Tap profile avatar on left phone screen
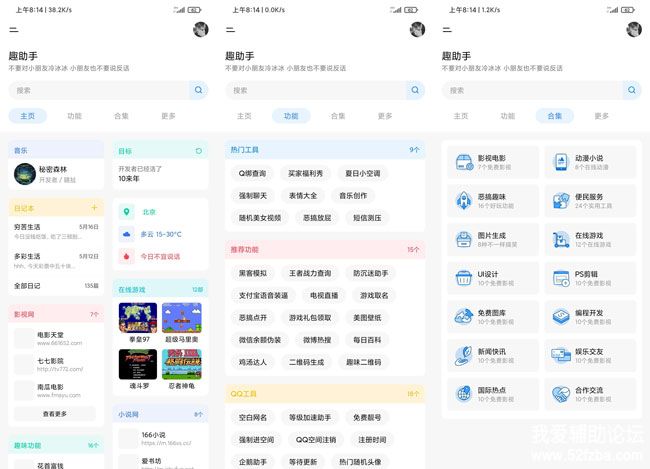This screenshot has height=469, width=650. tap(201, 29)
